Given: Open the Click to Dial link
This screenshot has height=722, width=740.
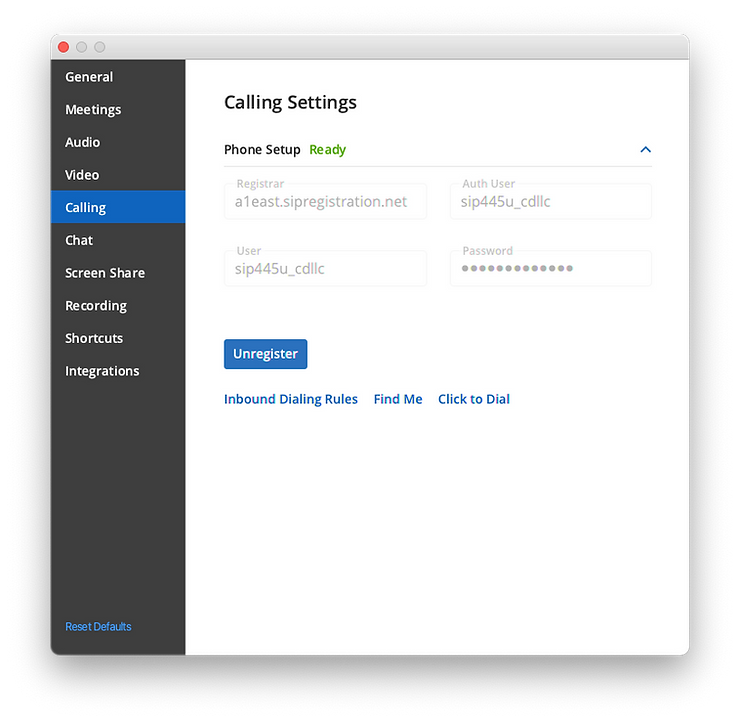Looking at the screenshot, I should pyautogui.click(x=474, y=399).
